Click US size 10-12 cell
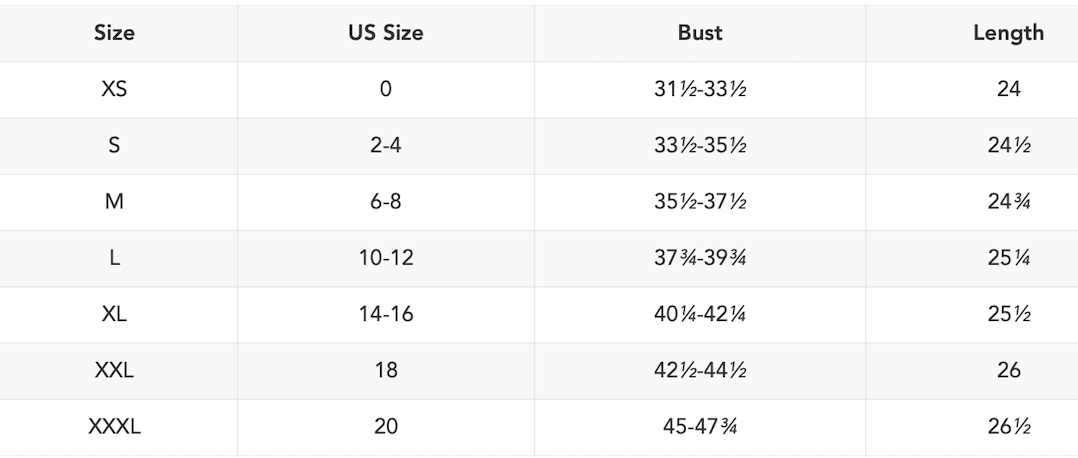Viewport: 1078px width, 458px height. point(385,258)
